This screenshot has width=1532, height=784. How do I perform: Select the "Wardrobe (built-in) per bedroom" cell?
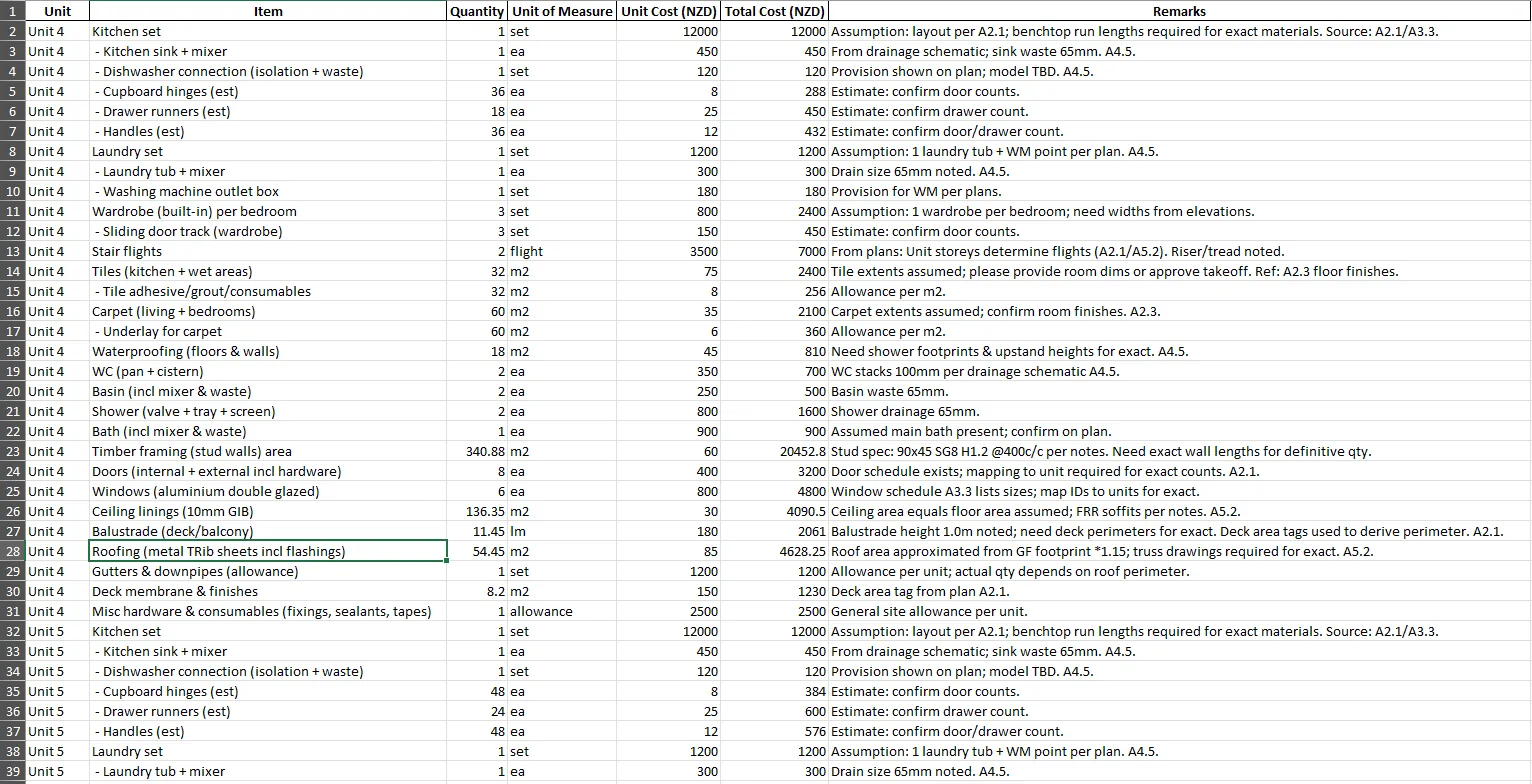point(268,211)
